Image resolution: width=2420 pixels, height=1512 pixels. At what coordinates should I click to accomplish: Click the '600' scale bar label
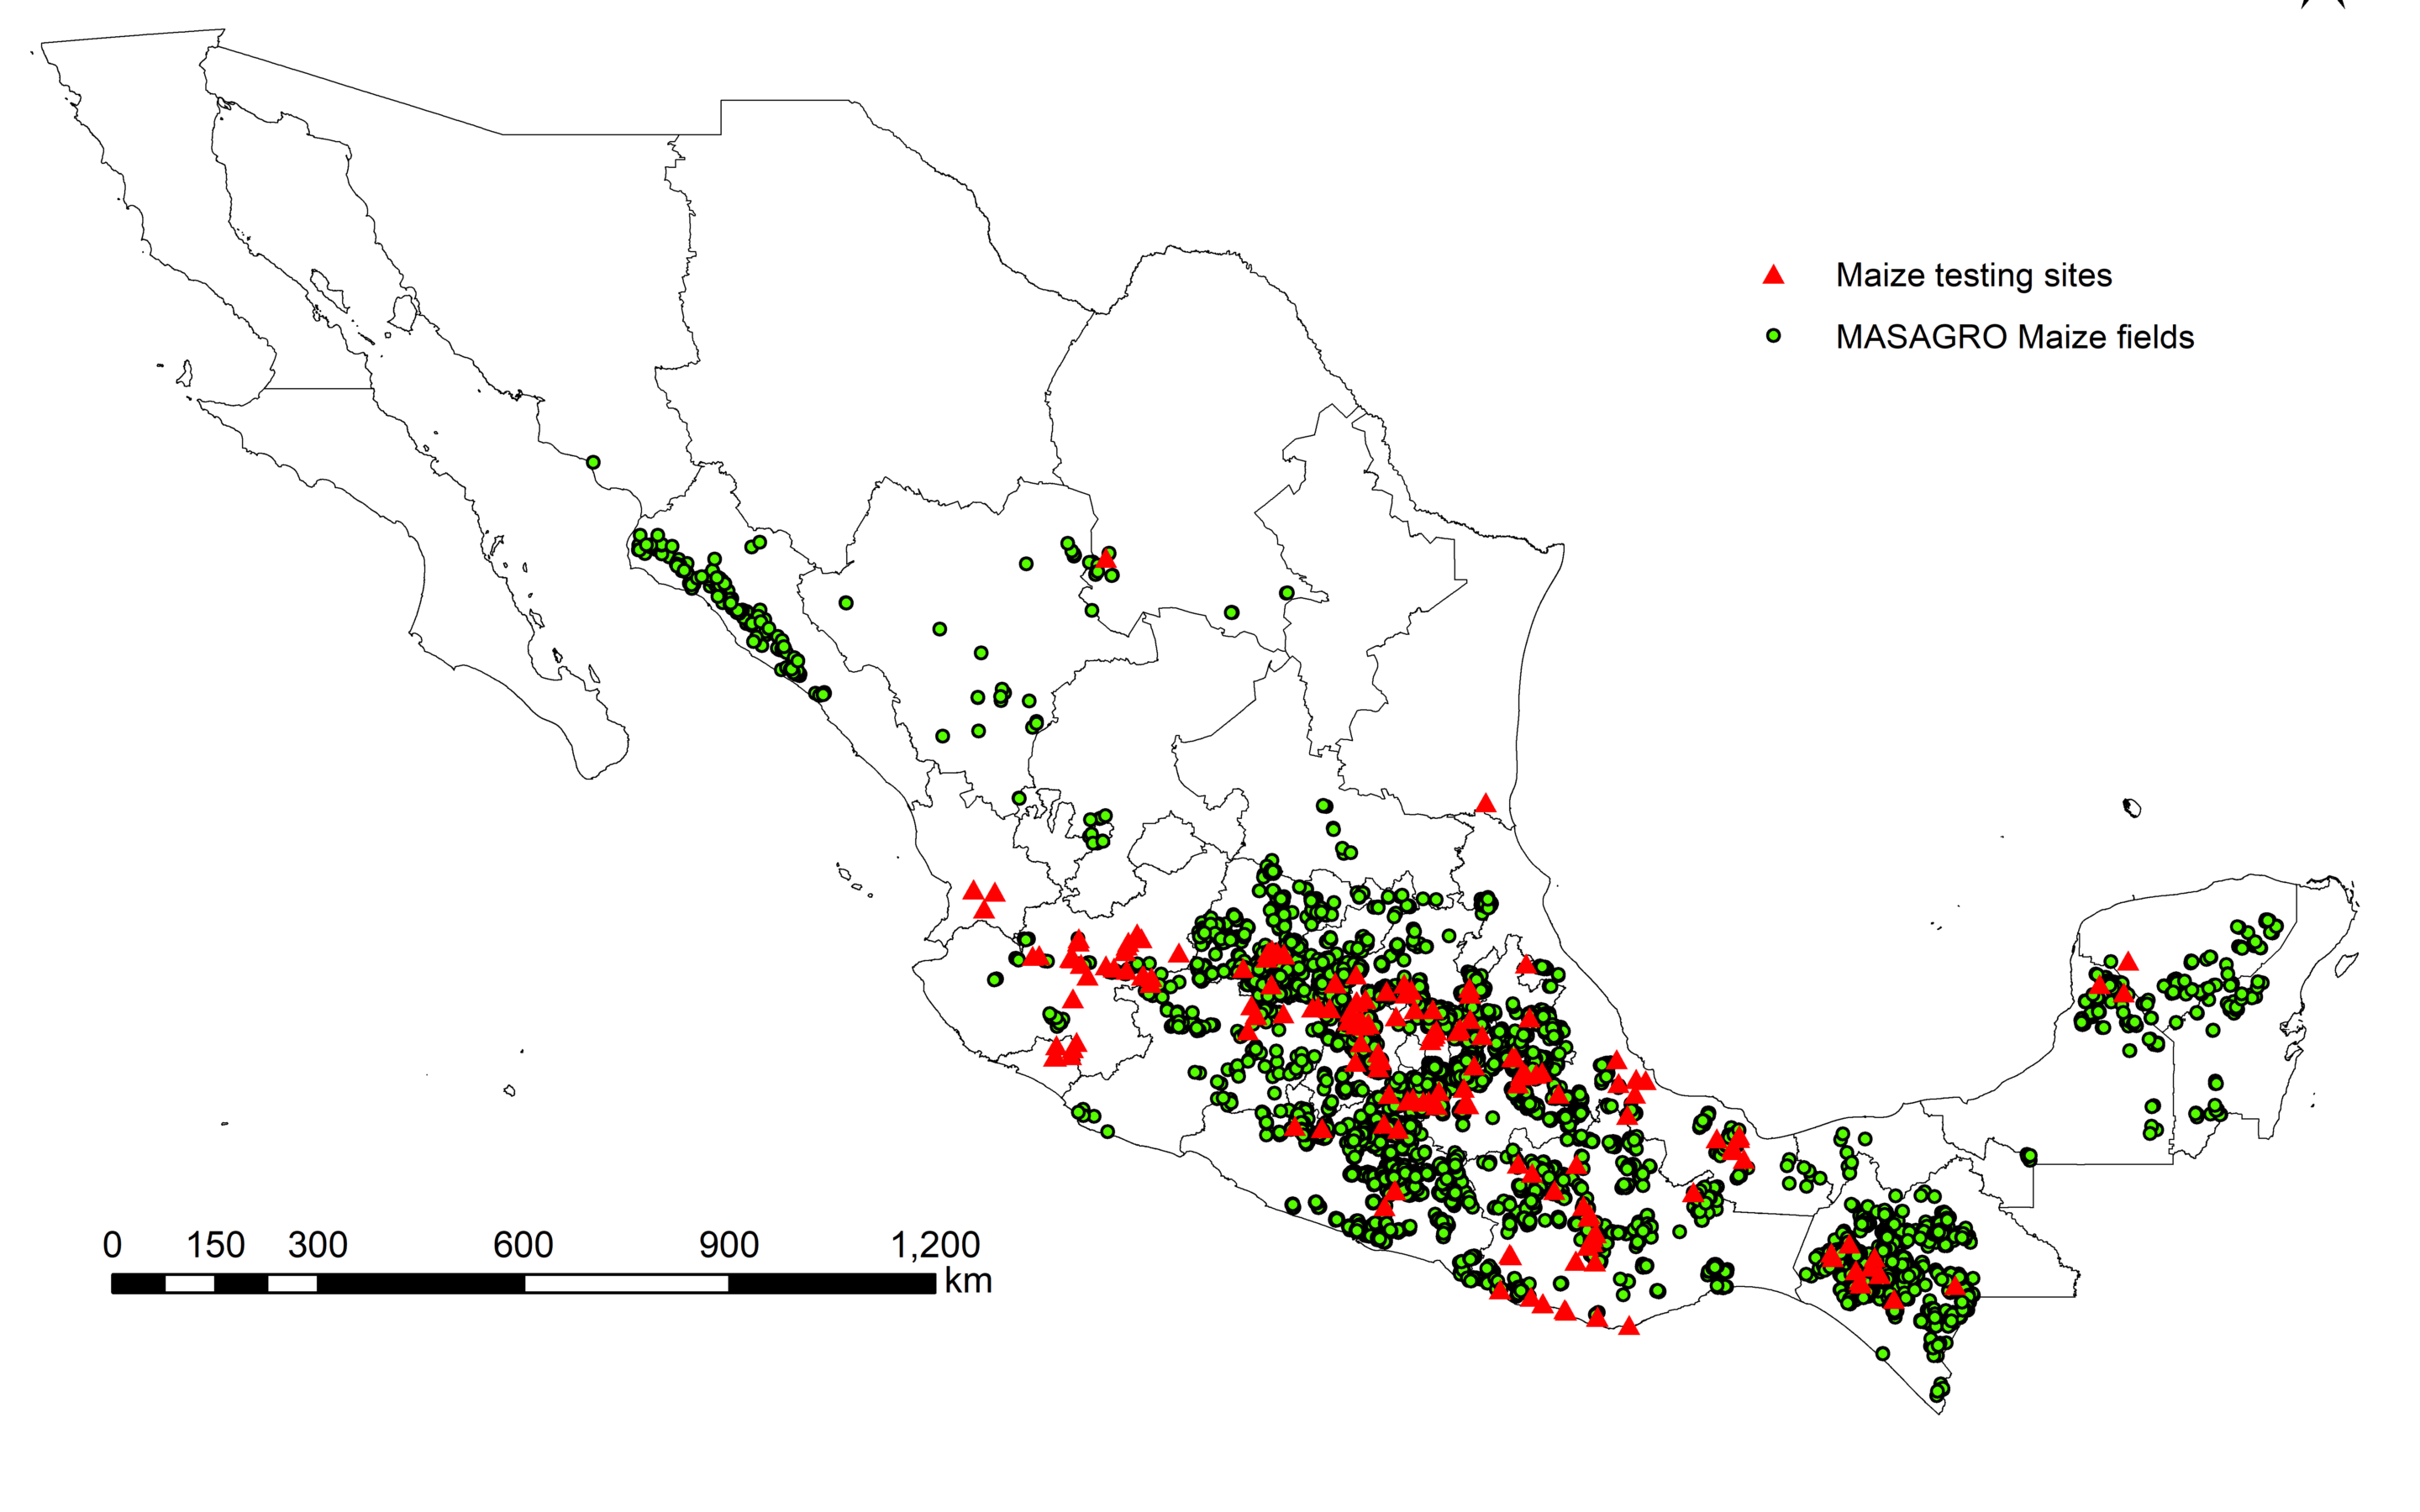523,1245
